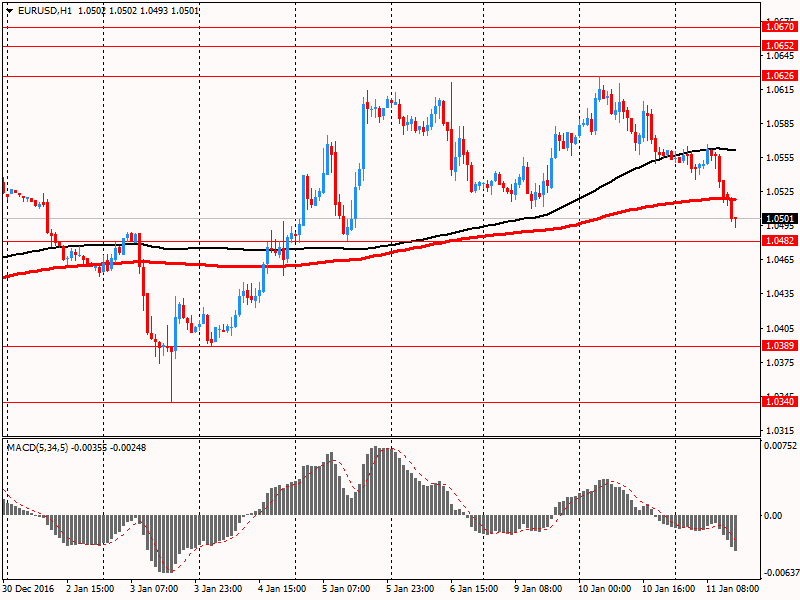Image resolution: width=800 pixels, height=600 pixels.
Task: Select the red 1.0670 price level label
Action: (x=779, y=27)
